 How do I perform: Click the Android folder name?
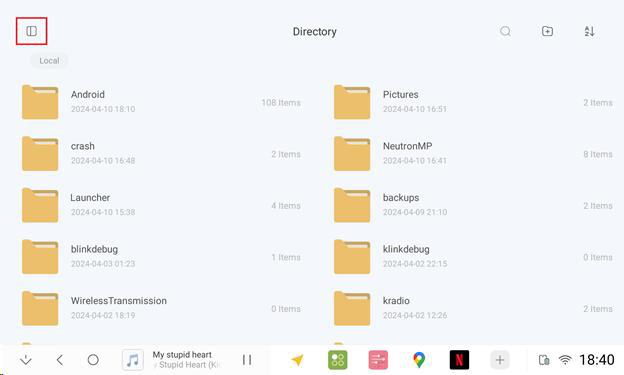click(x=88, y=95)
